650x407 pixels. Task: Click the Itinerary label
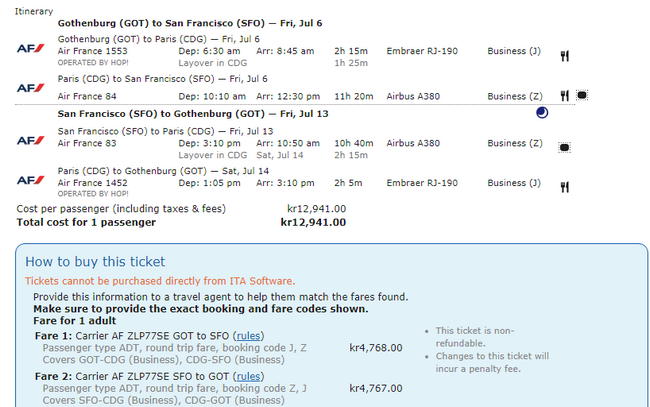34,12
